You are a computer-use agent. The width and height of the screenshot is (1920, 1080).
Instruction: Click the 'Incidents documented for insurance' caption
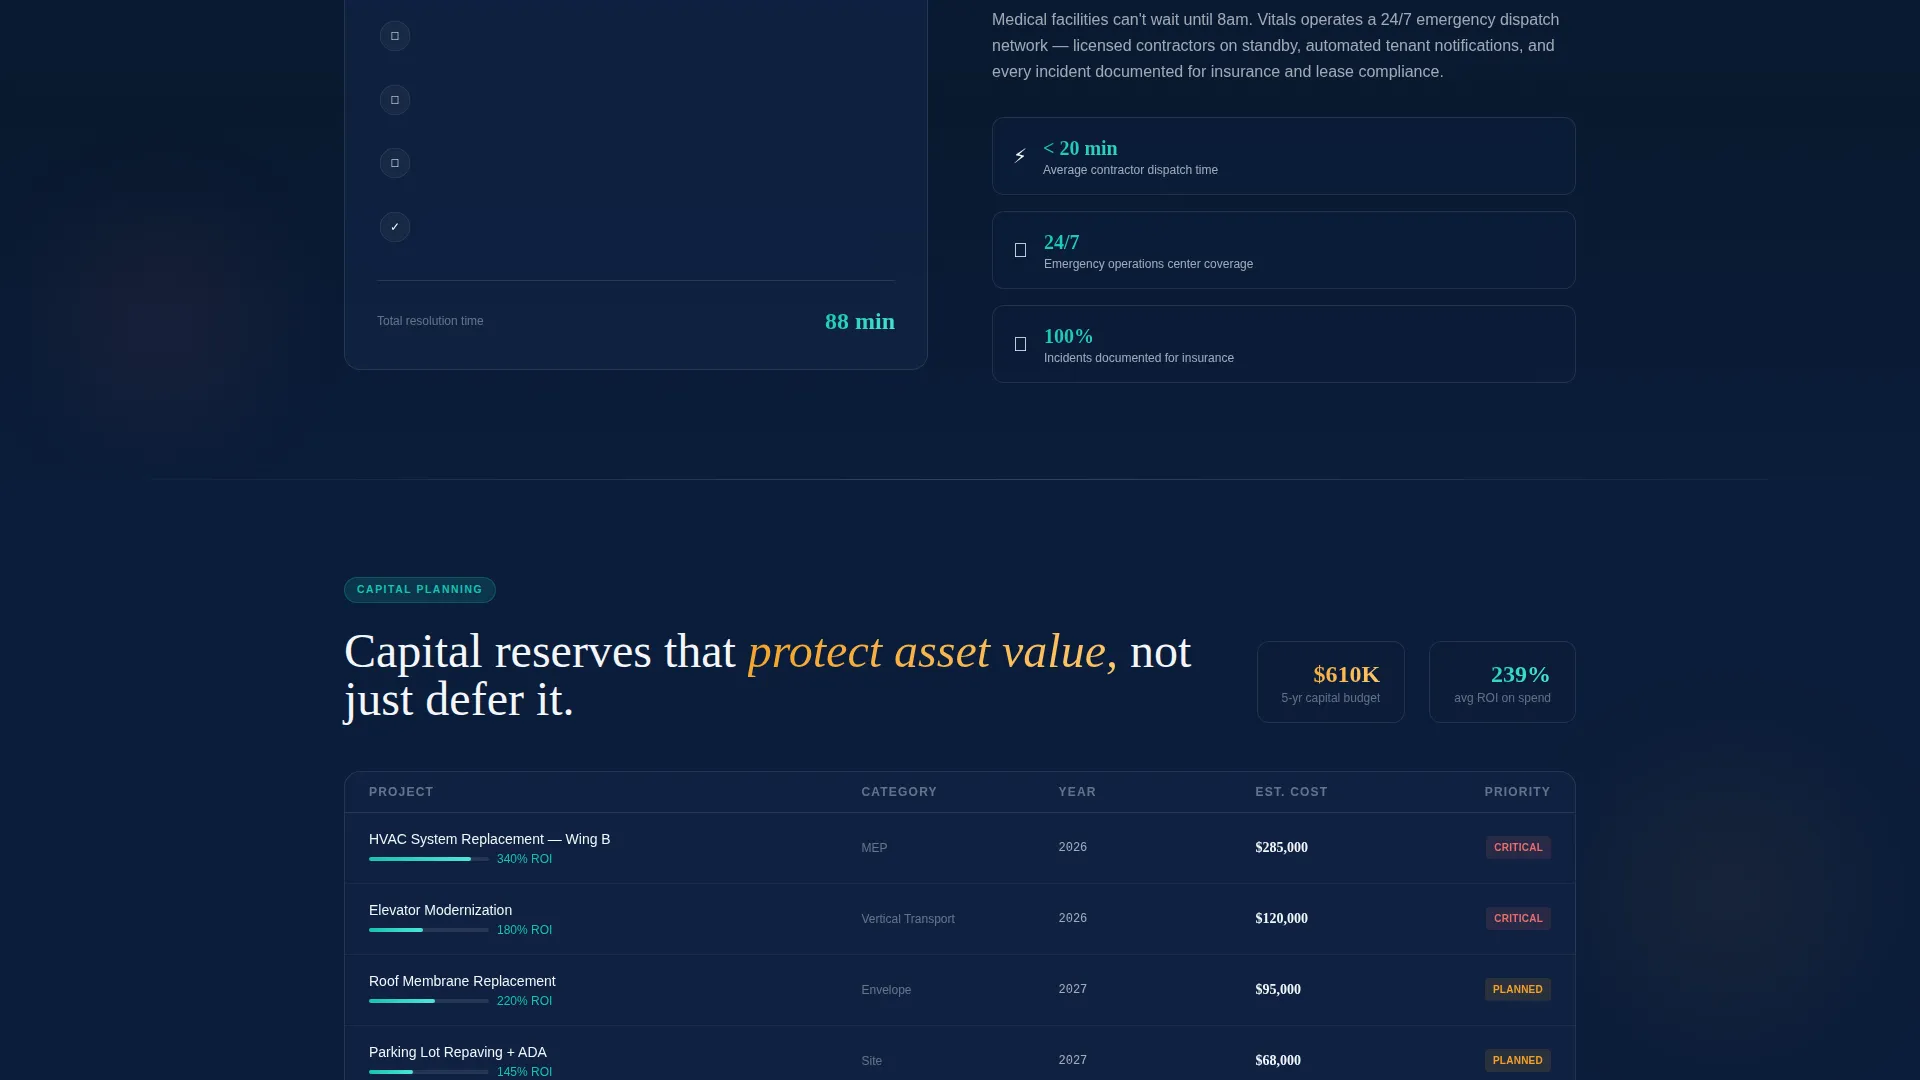1139,358
